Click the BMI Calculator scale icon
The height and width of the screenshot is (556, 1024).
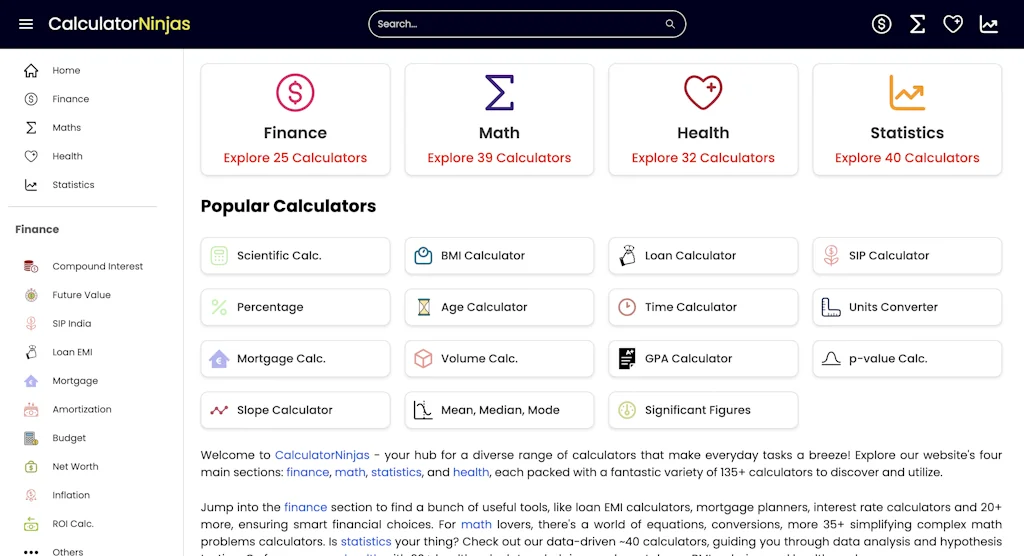pos(423,256)
